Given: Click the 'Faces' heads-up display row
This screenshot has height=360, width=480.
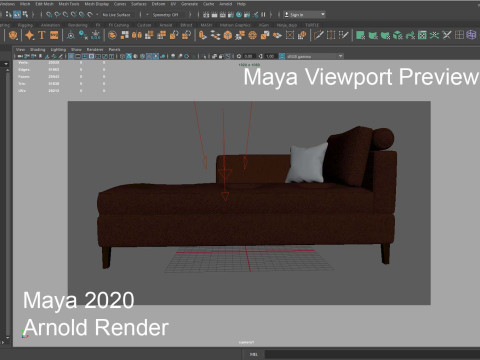Looking at the screenshot, I should coord(62,77).
